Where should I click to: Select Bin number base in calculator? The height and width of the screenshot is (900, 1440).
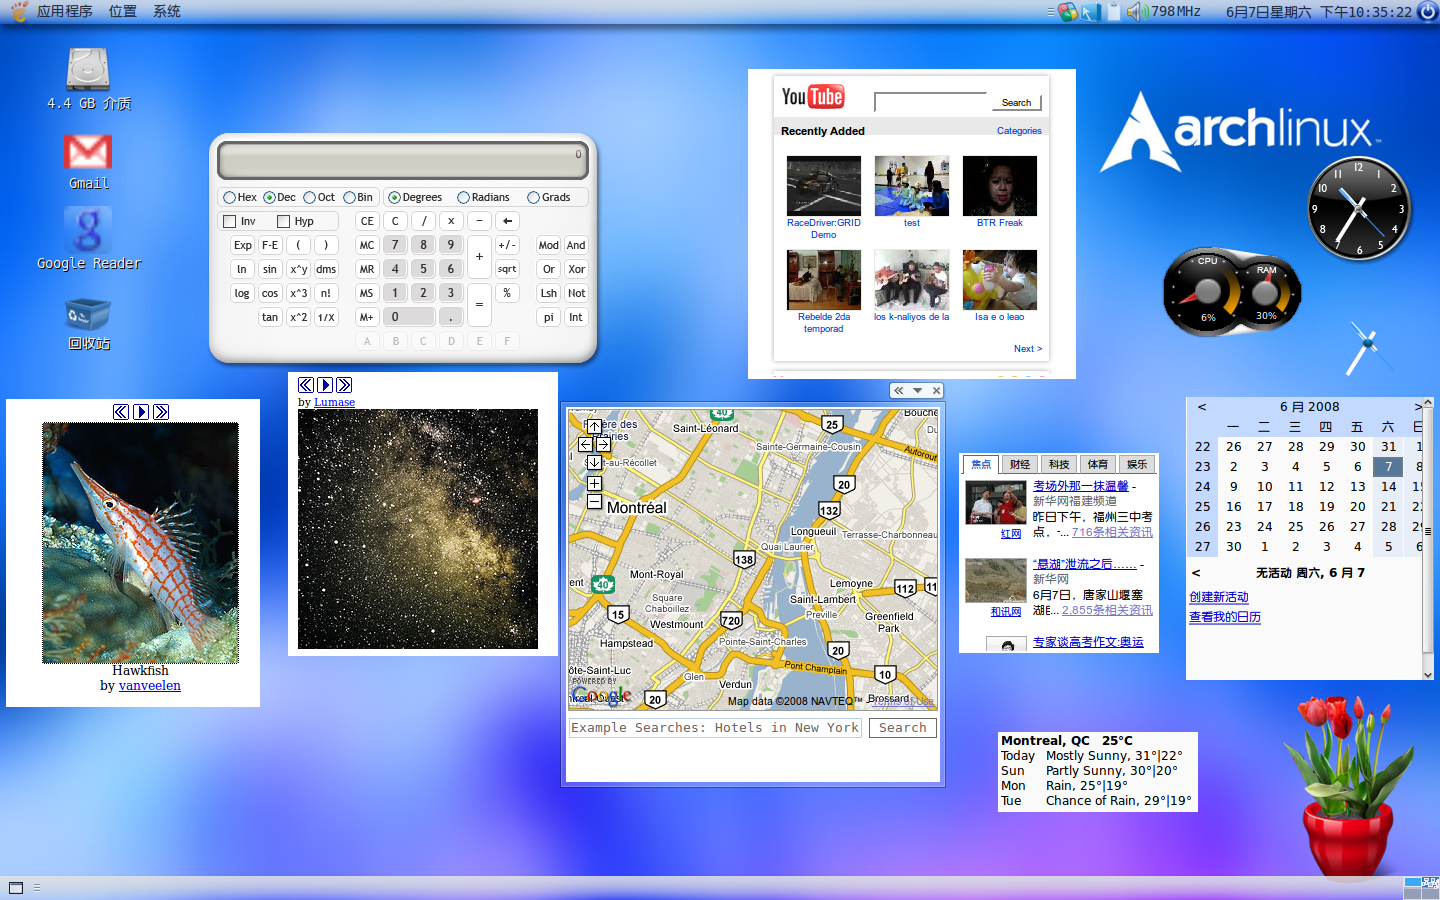pyautogui.click(x=358, y=197)
